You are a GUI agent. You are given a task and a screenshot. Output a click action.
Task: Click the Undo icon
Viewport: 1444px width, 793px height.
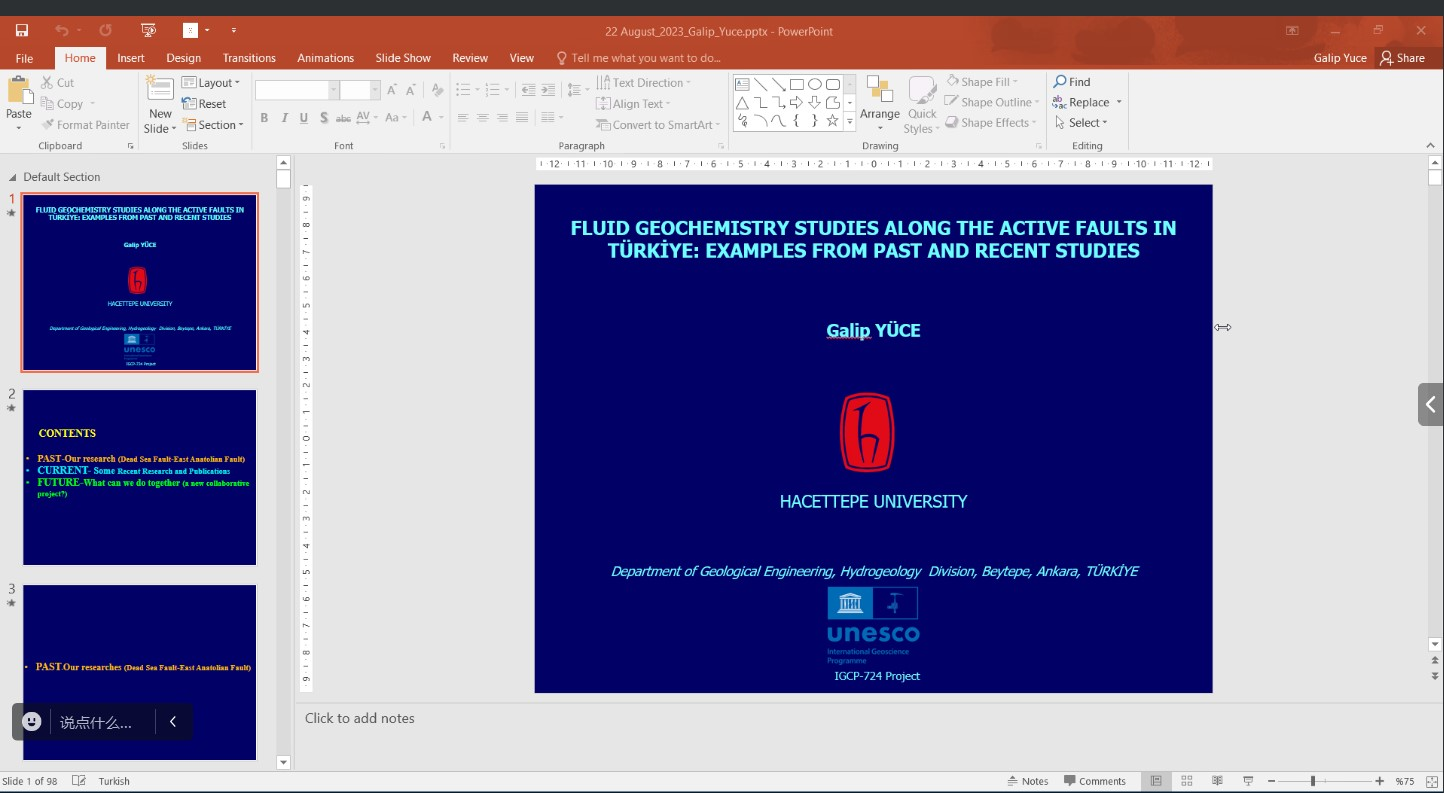62,31
